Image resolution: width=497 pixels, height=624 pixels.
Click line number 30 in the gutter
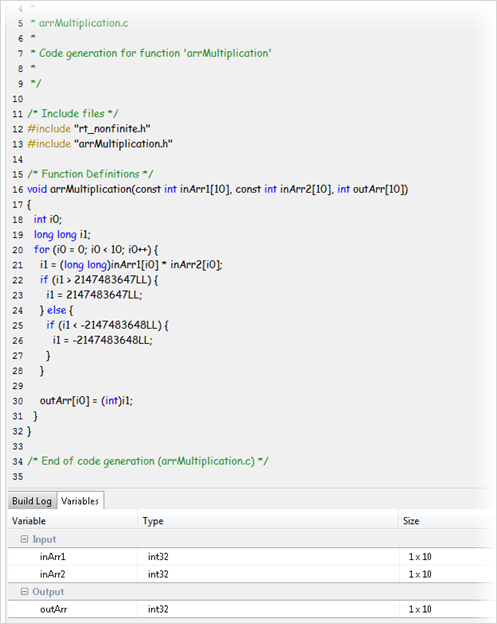pyautogui.click(x=18, y=401)
